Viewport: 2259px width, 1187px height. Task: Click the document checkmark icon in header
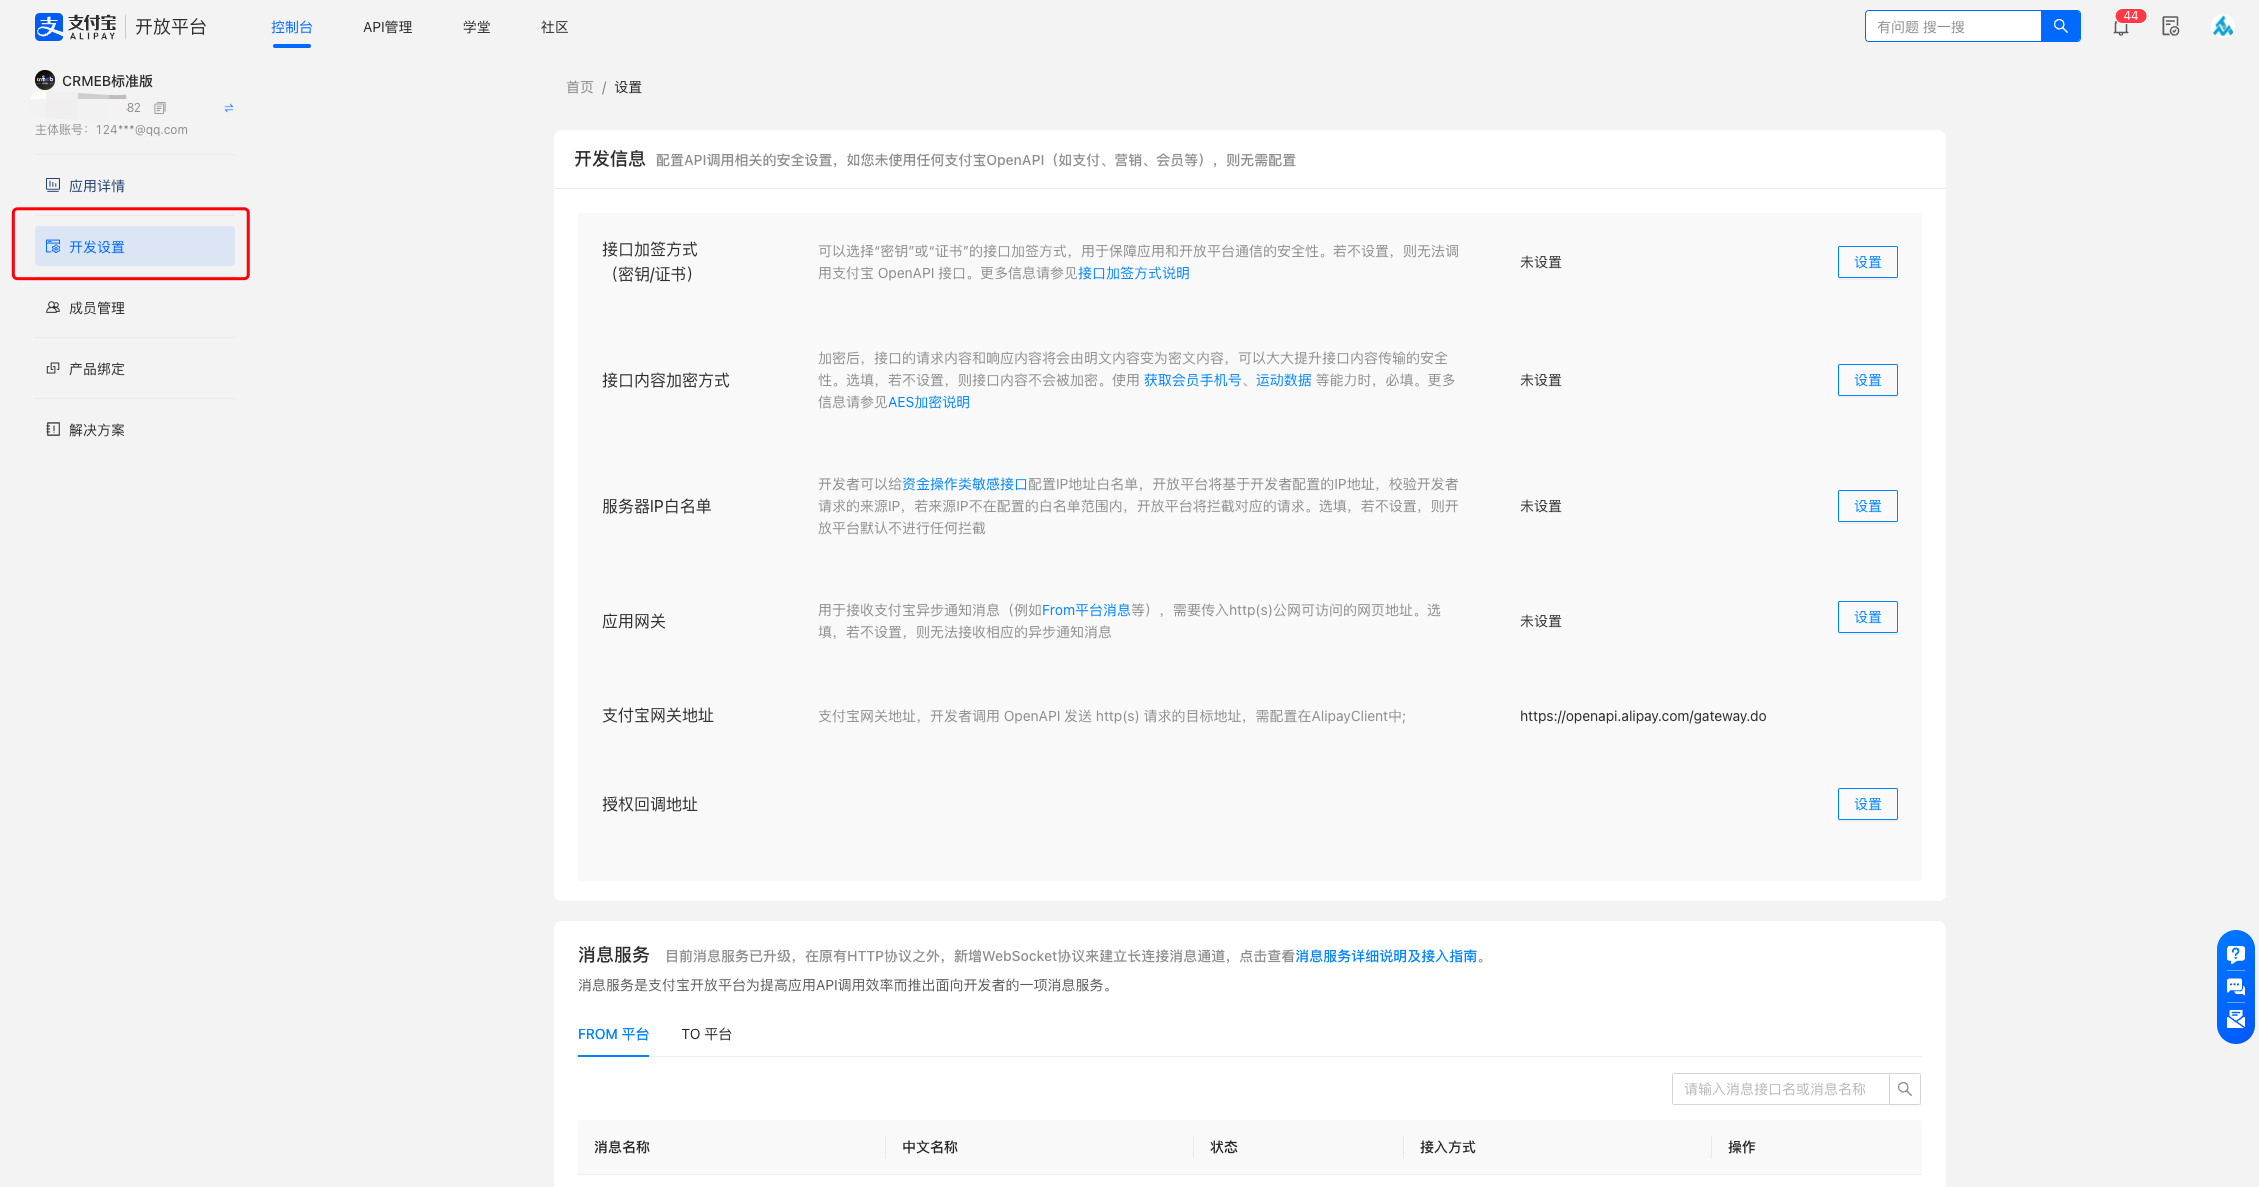pos(2170,27)
